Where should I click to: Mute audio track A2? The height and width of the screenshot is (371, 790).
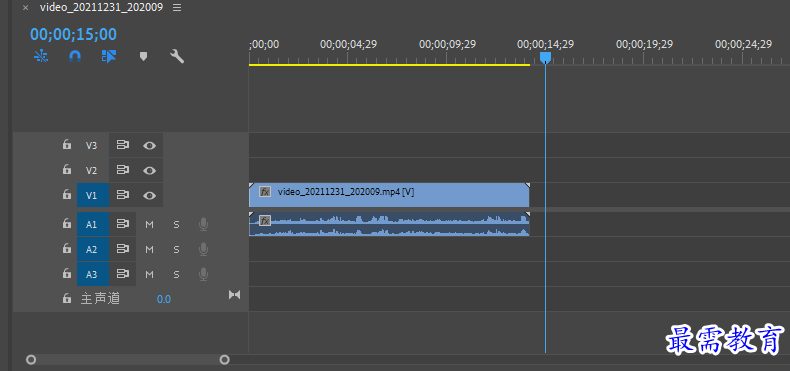[x=149, y=250]
